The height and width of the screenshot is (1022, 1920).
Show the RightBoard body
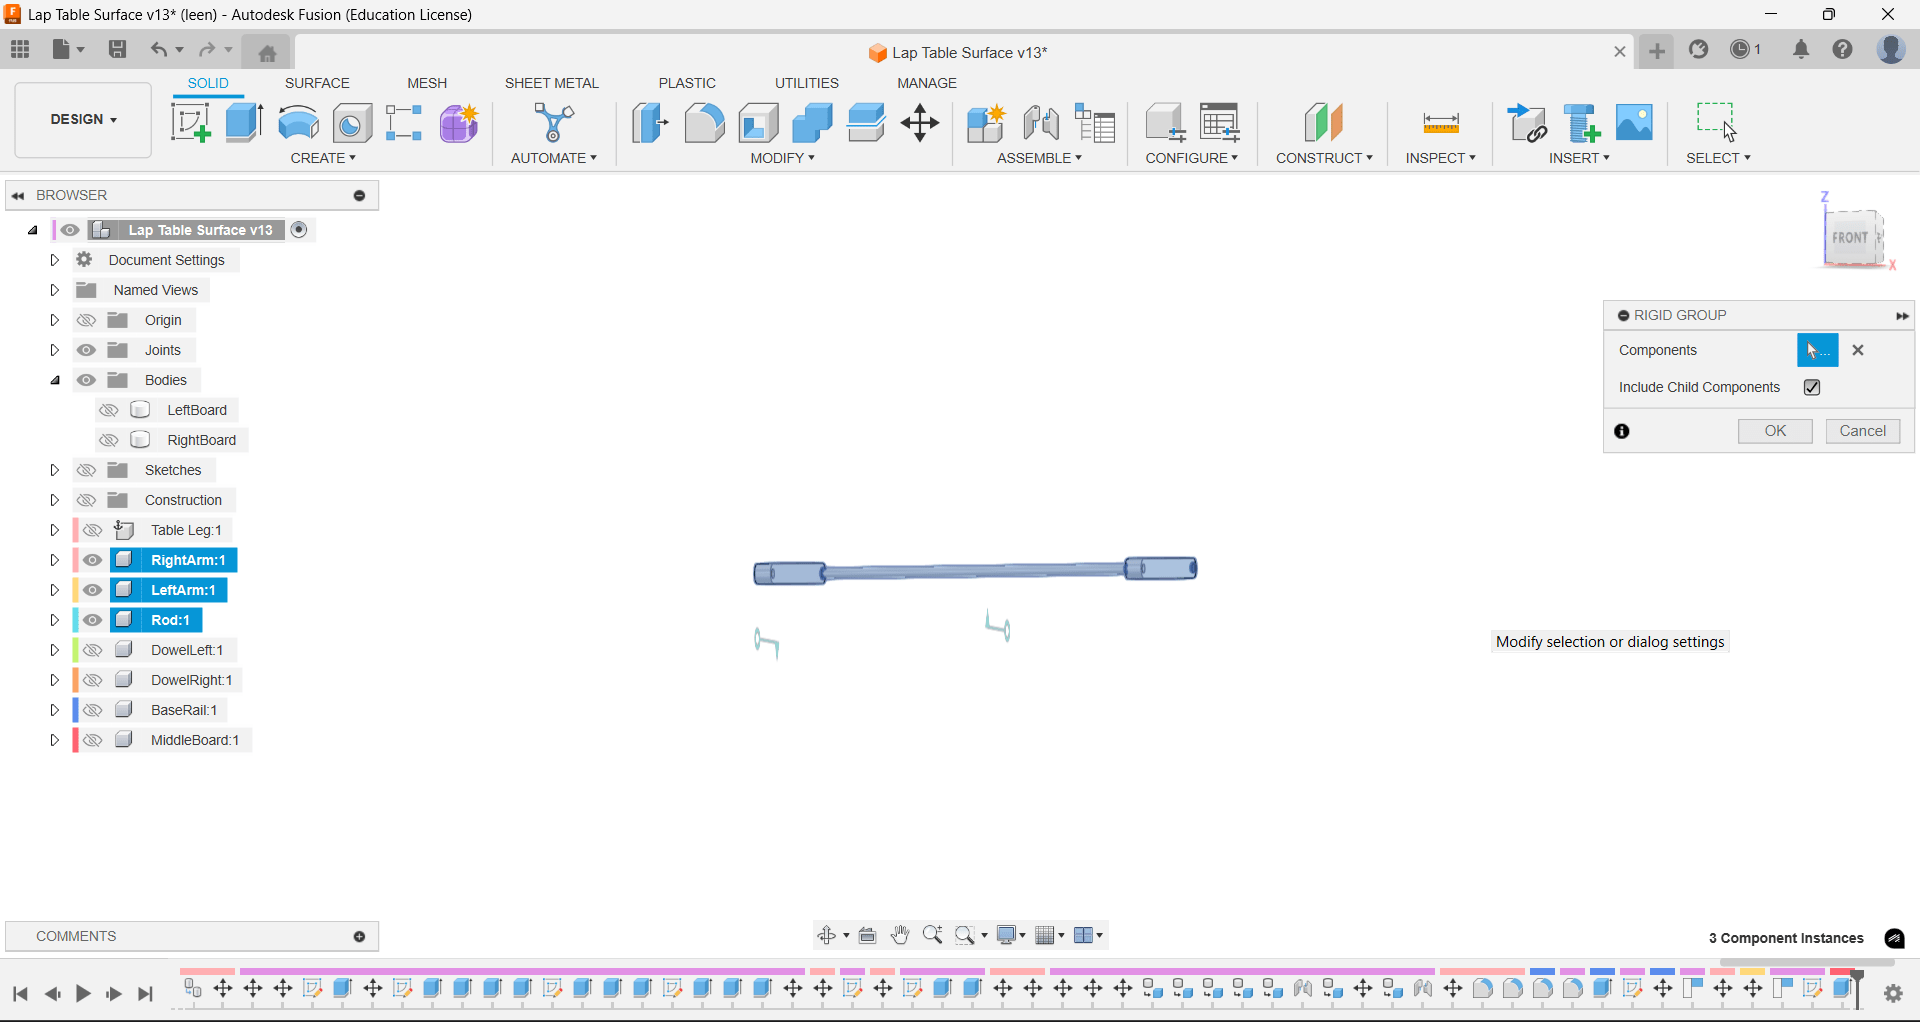(x=109, y=440)
